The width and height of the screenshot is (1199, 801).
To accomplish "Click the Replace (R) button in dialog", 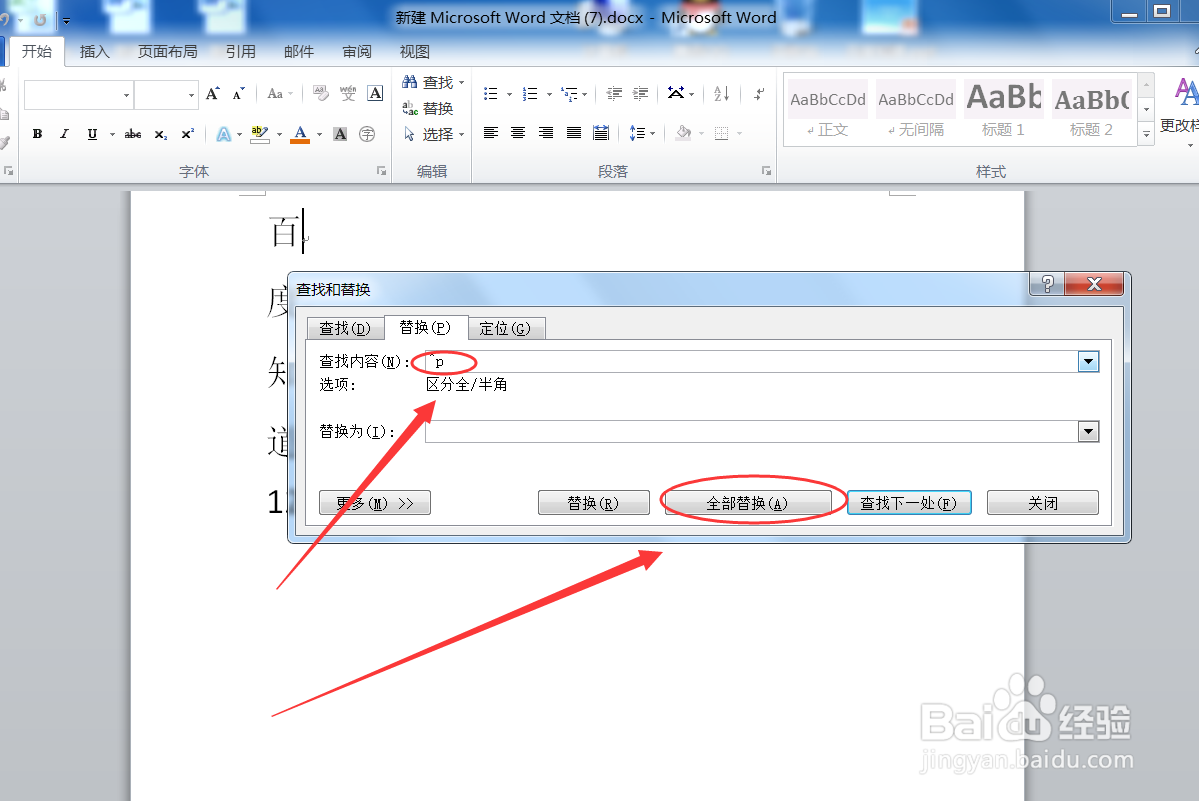I will (593, 503).
